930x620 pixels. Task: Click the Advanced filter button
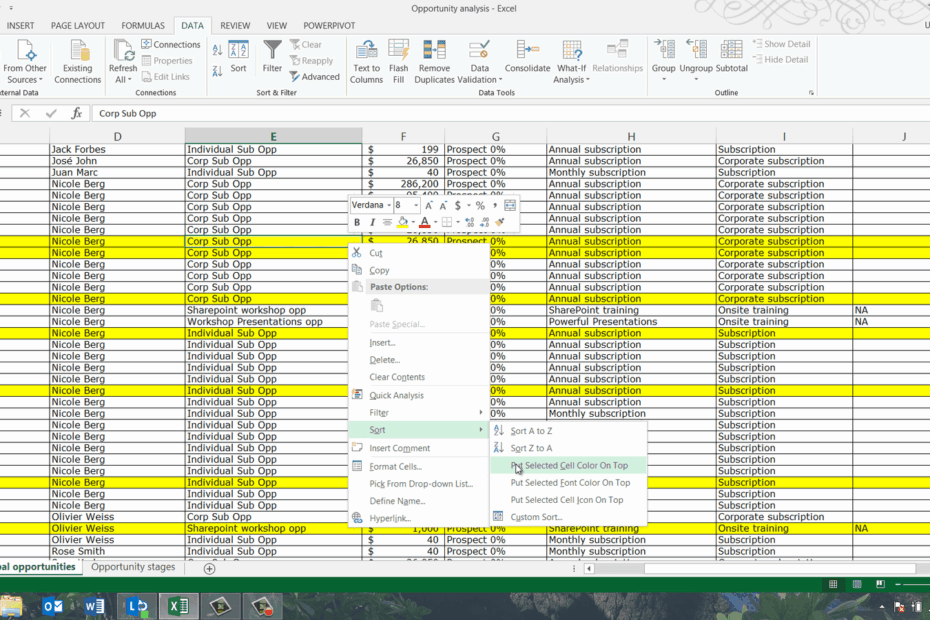pos(314,77)
